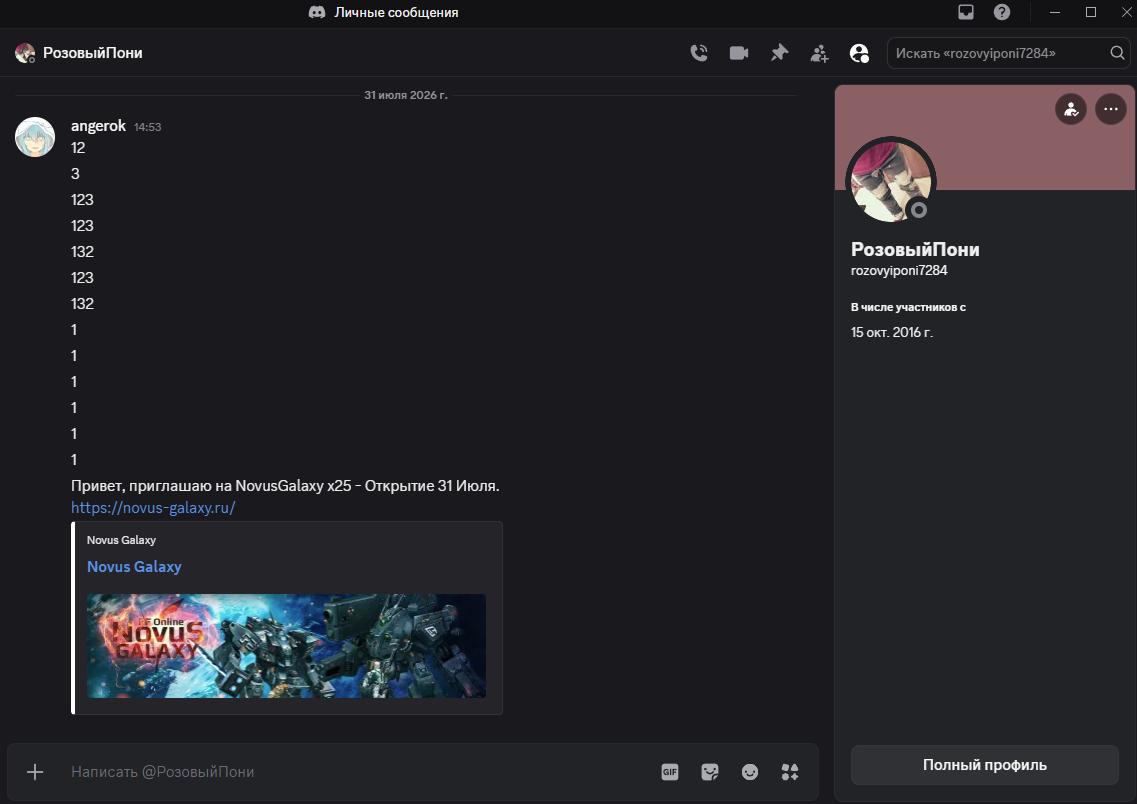The image size is (1137, 804).
Task: Click the date 15 окт. 2016 г.
Action: click(892, 332)
